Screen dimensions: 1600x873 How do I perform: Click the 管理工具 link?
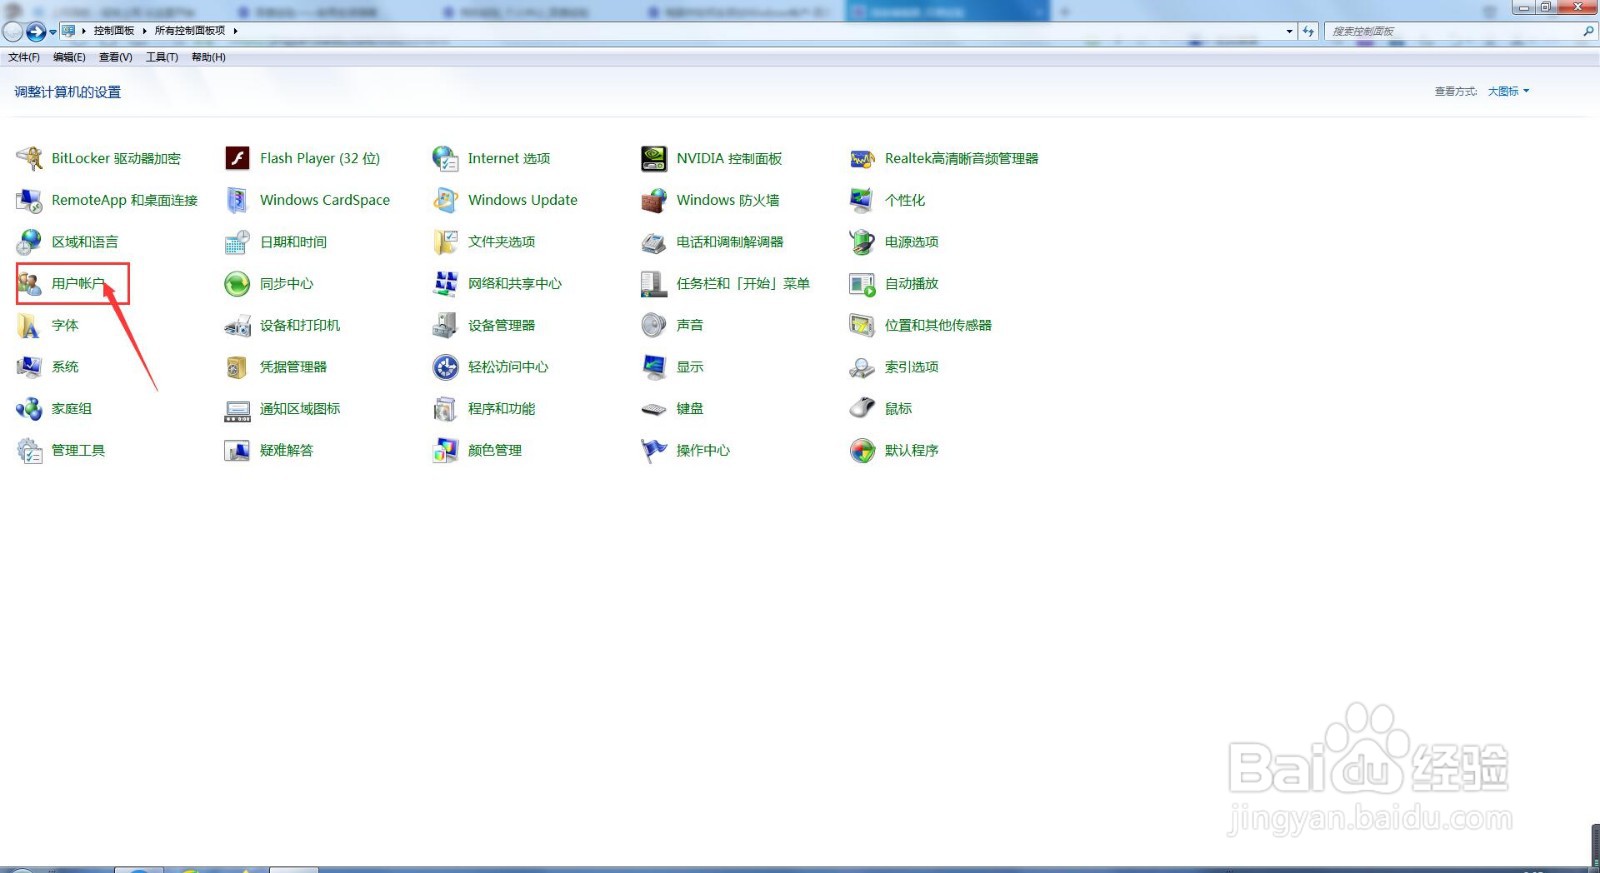point(78,451)
